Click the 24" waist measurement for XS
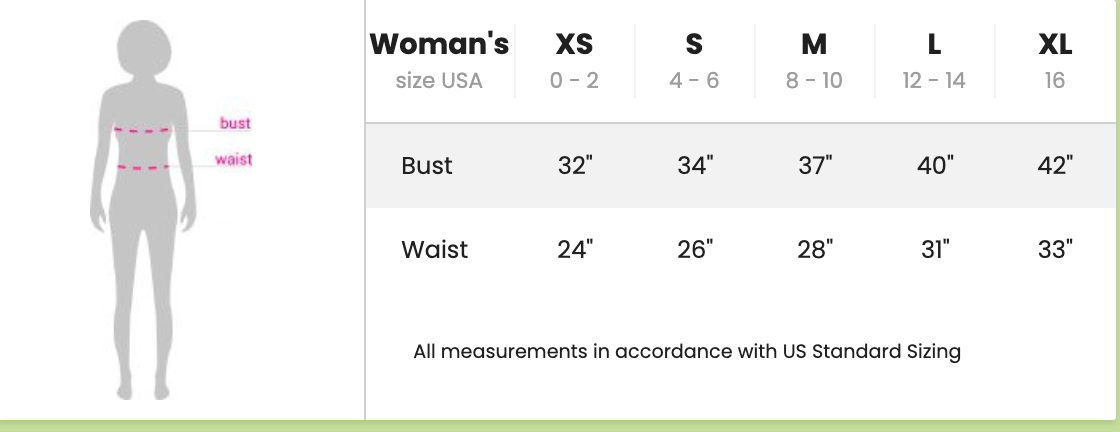The width and height of the screenshot is (1120, 432). coord(575,250)
